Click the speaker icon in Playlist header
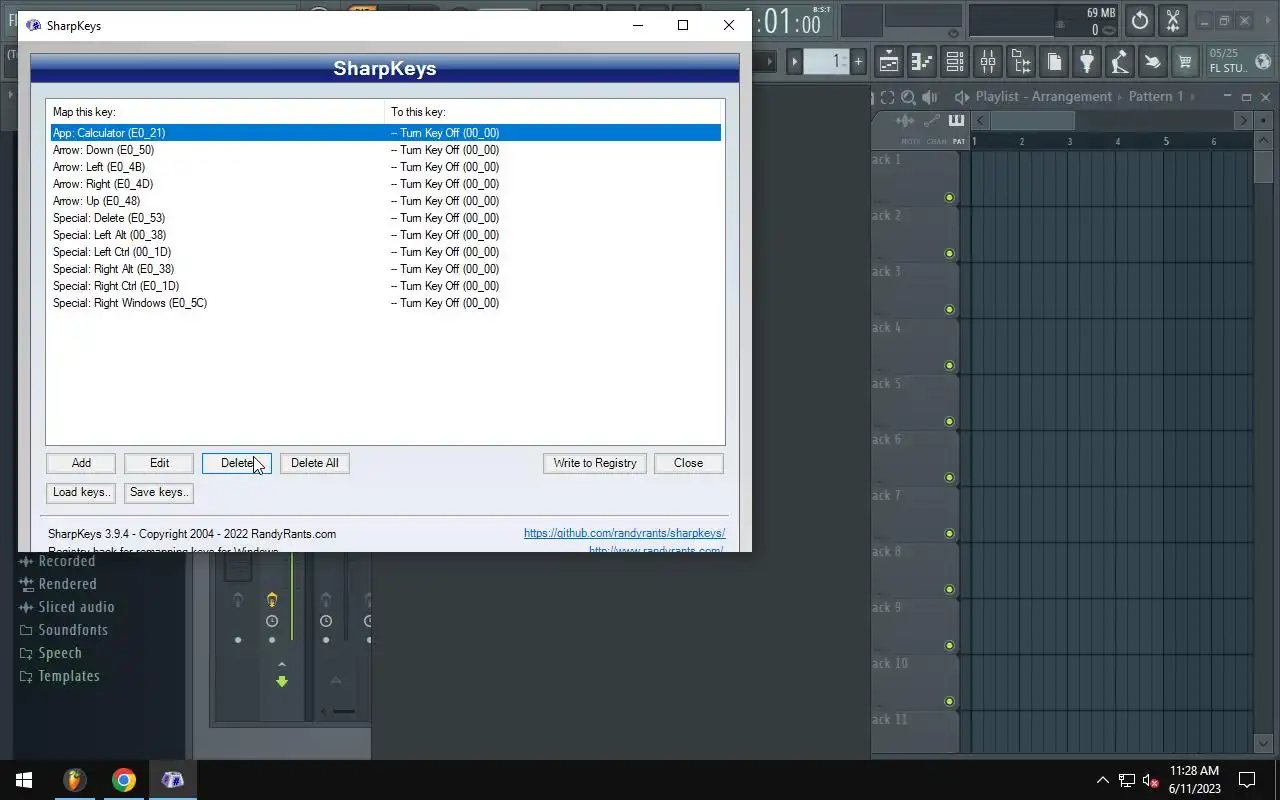This screenshot has width=1280, height=800. point(931,97)
